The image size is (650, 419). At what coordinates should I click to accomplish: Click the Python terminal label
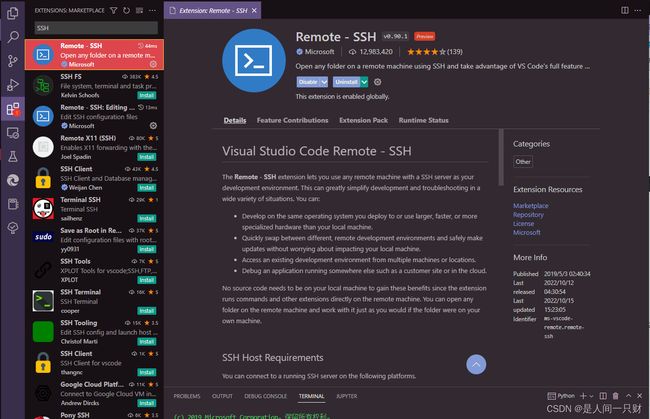[561, 396]
